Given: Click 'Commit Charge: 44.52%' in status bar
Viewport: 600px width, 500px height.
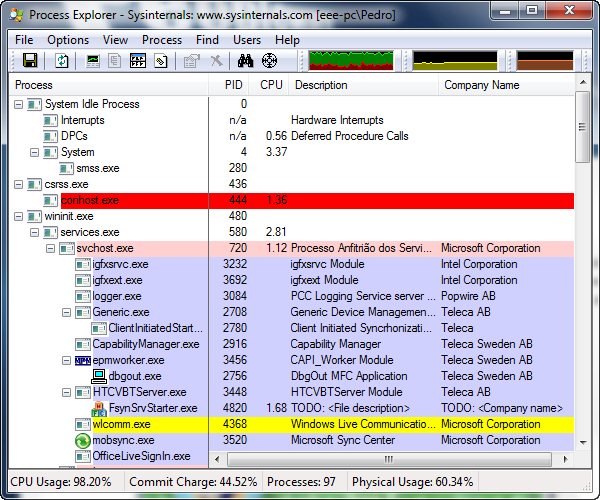Looking at the screenshot, I should pos(193,482).
